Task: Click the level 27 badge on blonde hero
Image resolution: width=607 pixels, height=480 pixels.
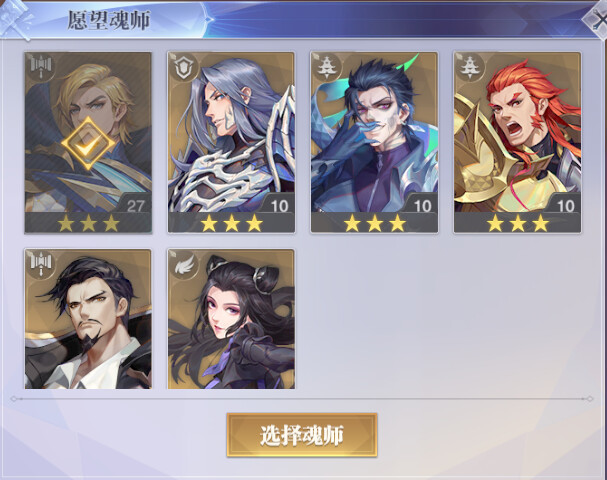Action: [135, 205]
